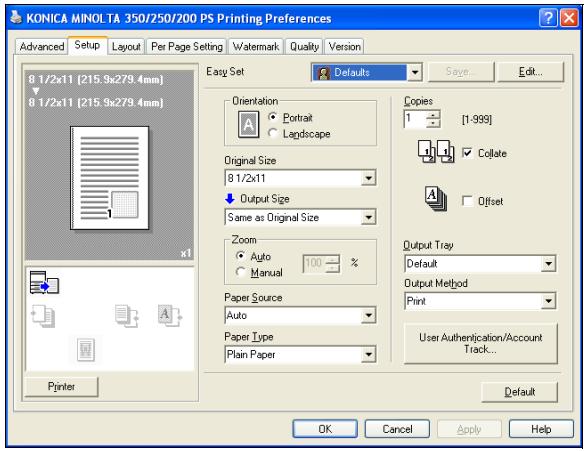Click the Edit... button
The image size is (584, 451).
pos(531,72)
